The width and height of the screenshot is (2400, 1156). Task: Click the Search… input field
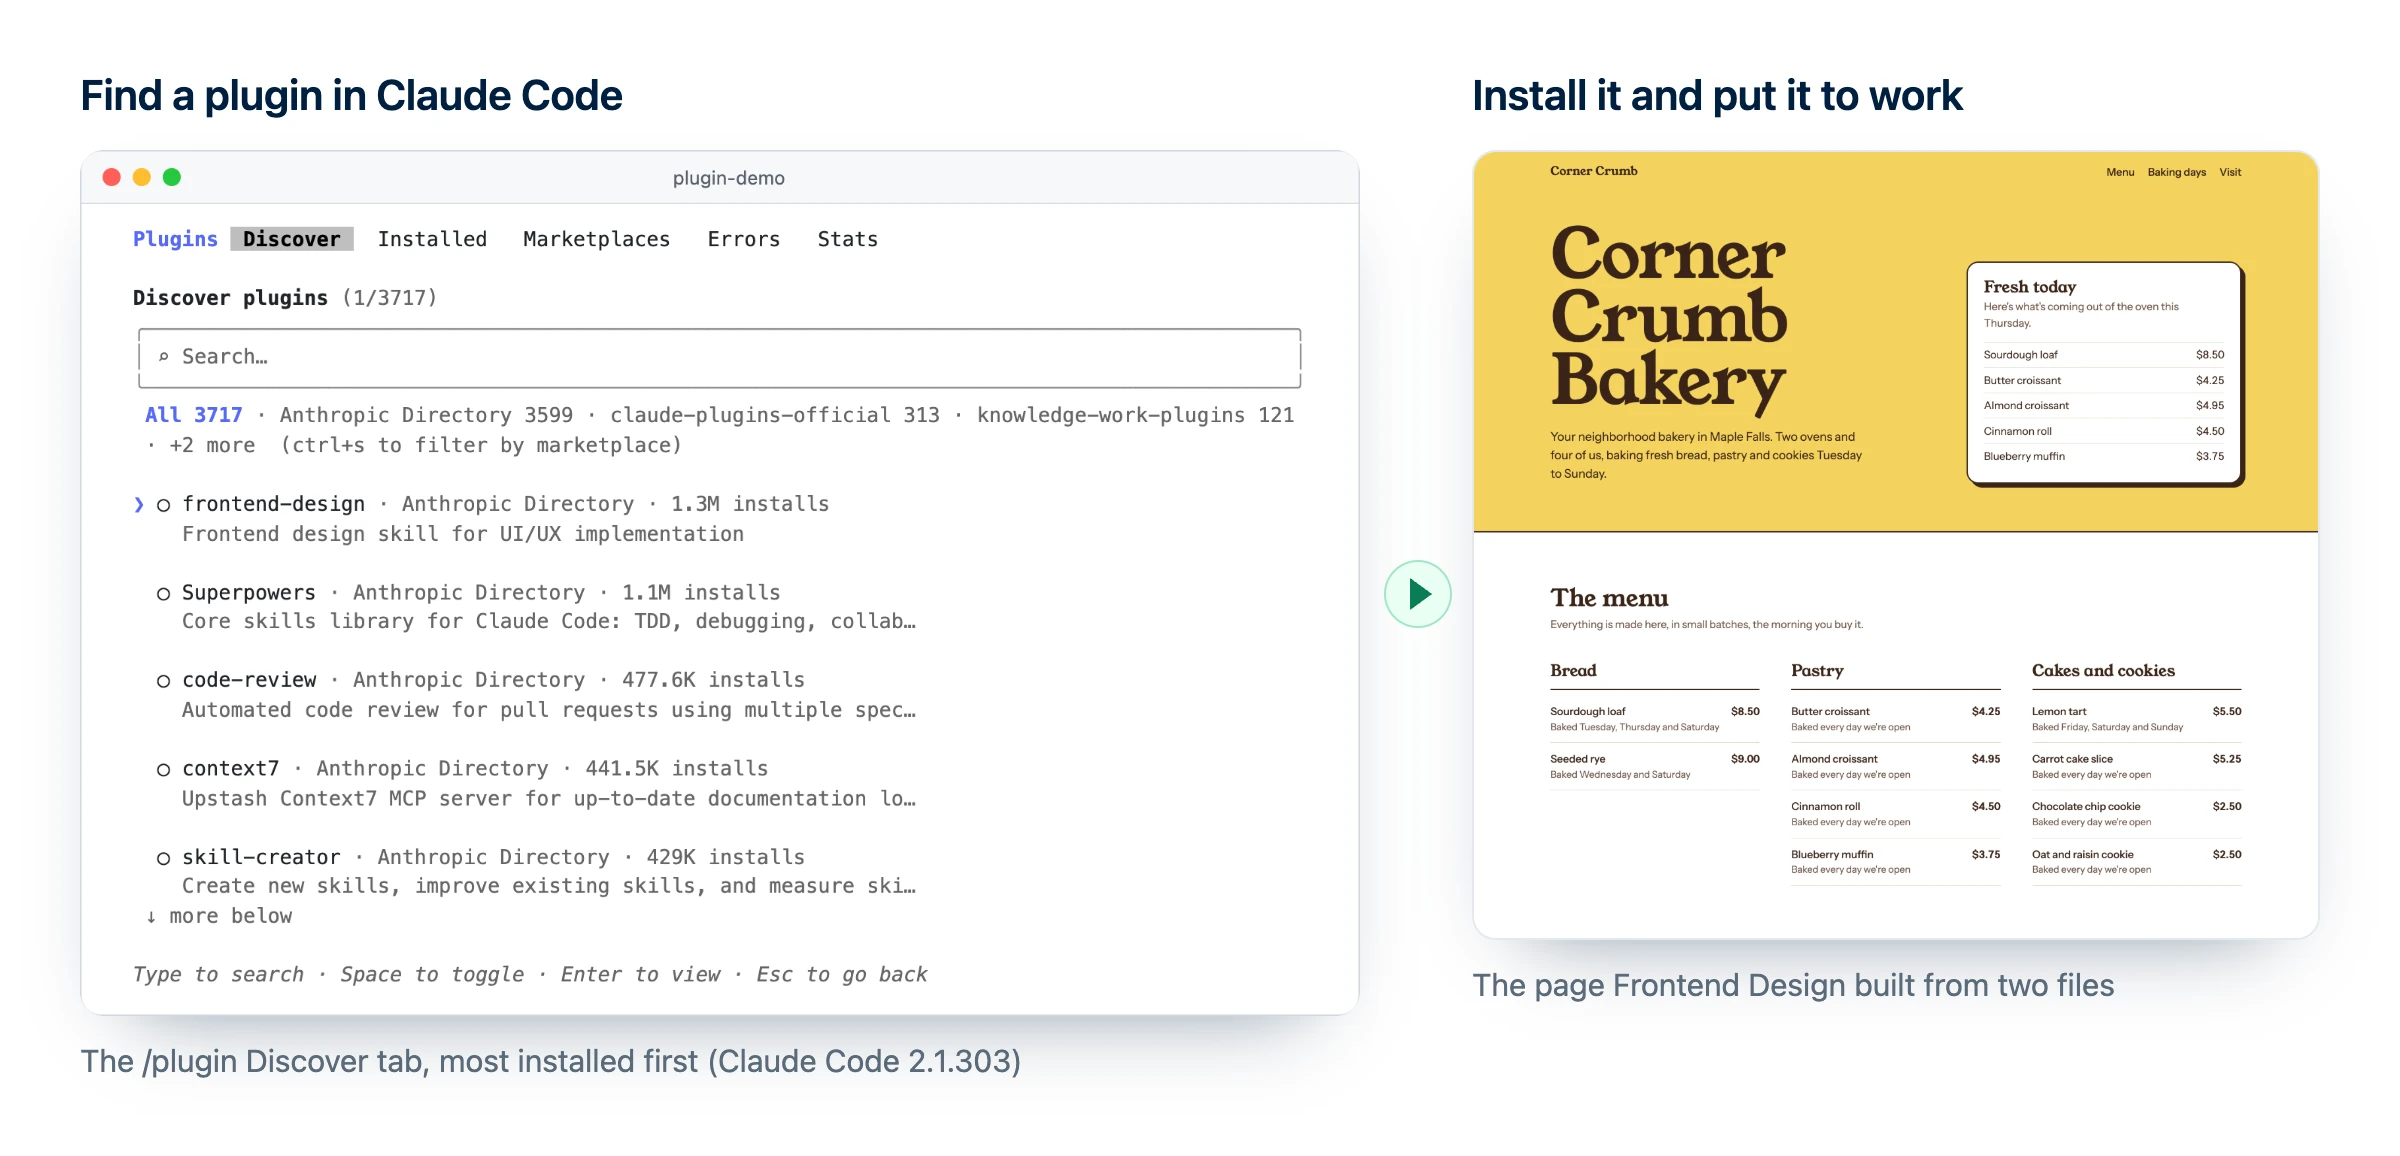[719, 358]
